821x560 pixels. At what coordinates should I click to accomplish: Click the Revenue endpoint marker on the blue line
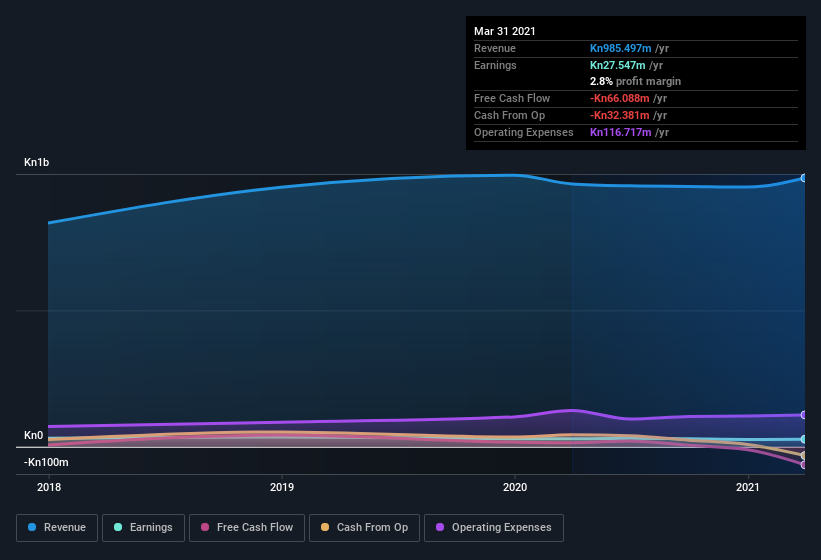point(804,178)
